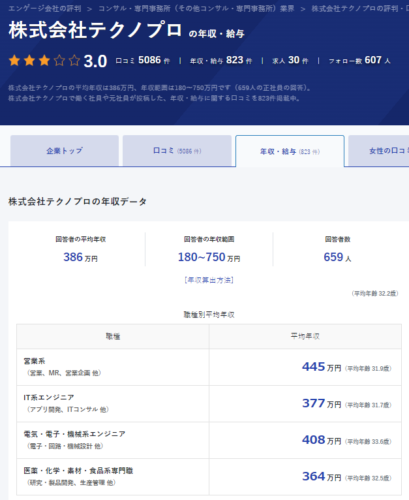Viewport: 409px width, 500px height.
Task: Open the コンサル・専門事務所 業界 breadcrumb link
Action: click(196, 8)
